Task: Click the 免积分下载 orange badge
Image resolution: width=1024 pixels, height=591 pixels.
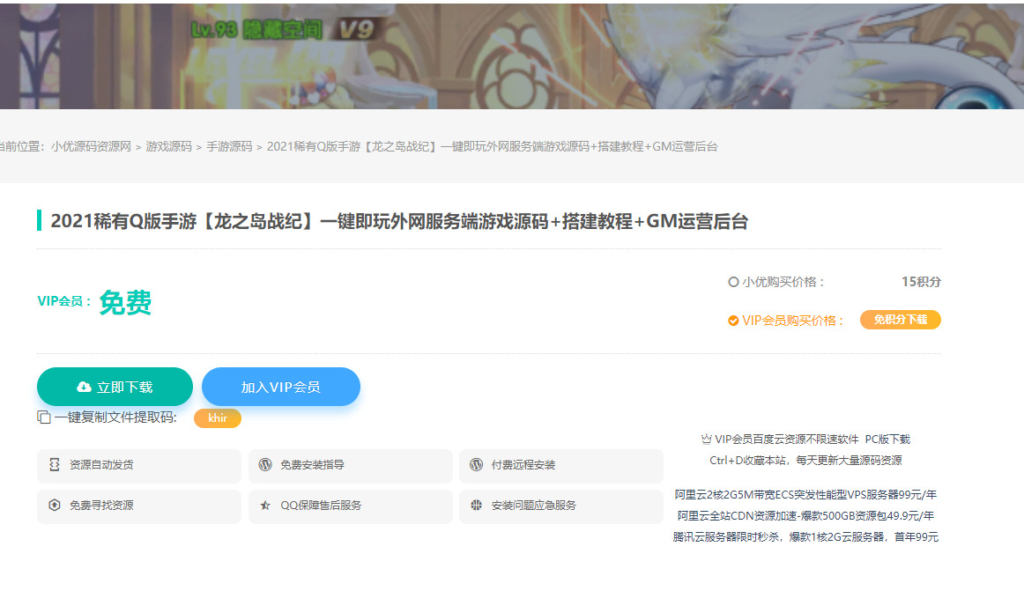Action: [x=900, y=319]
